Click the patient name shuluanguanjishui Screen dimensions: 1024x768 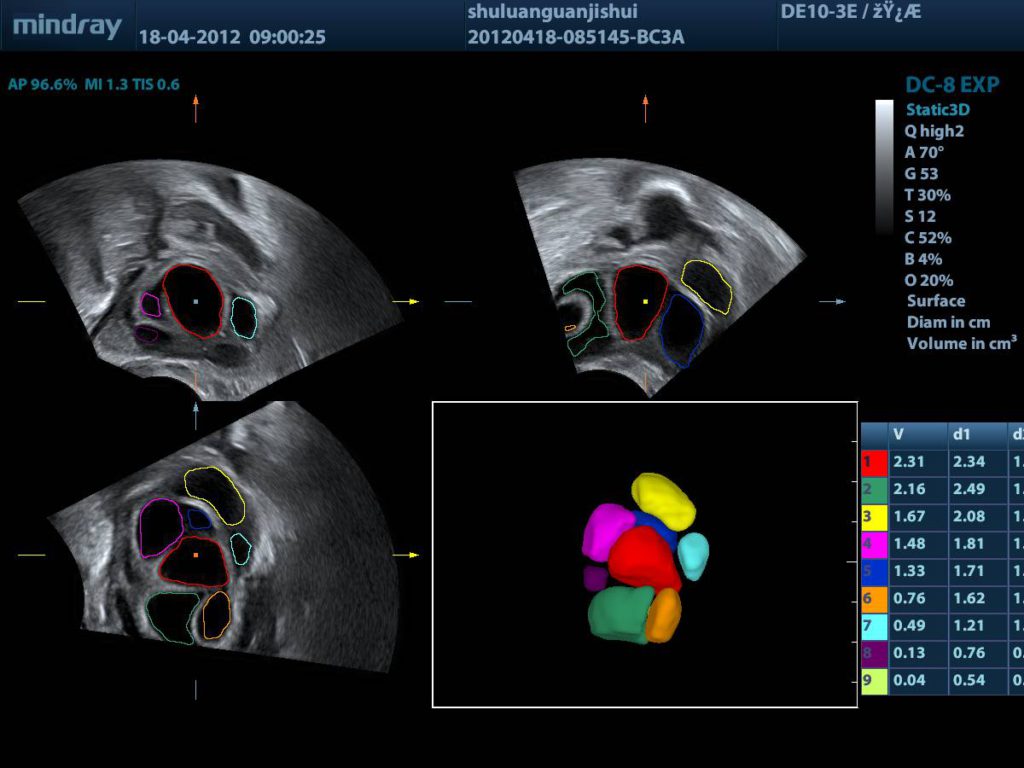point(552,12)
